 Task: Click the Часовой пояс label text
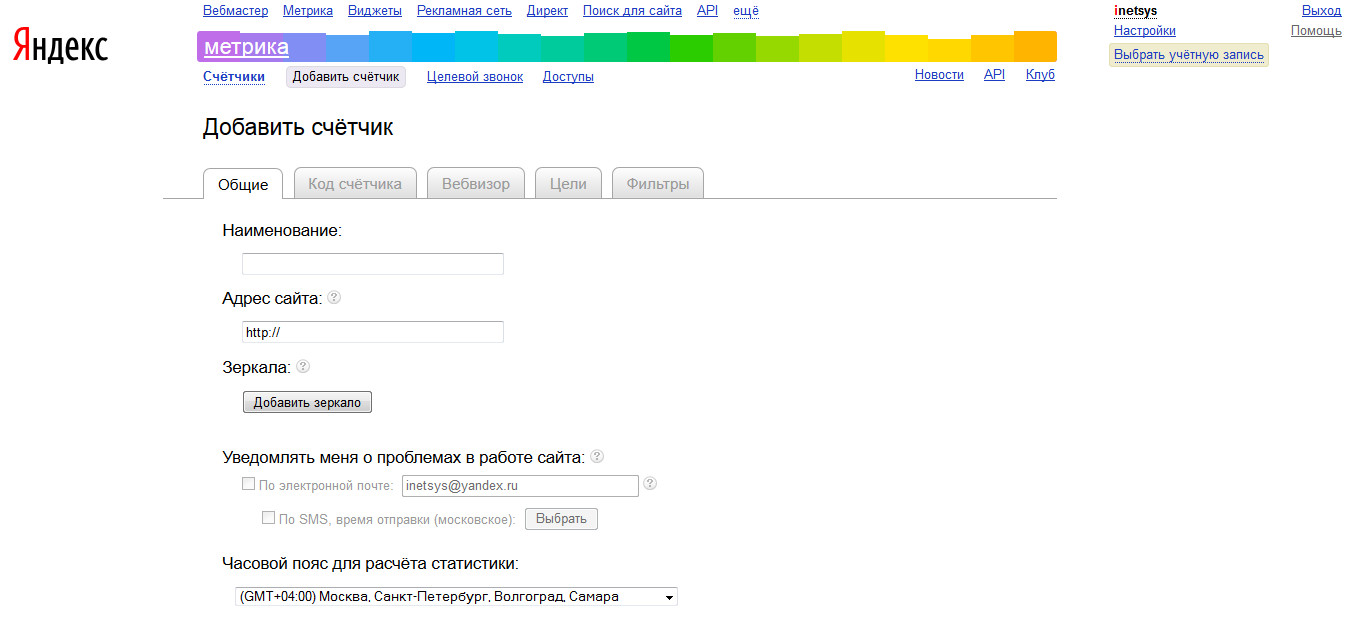(x=370, y=563)
